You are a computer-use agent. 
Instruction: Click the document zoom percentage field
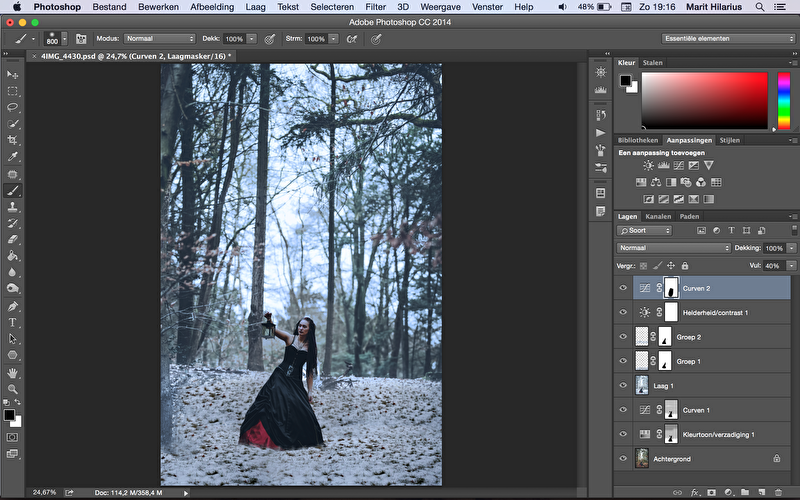coord(44,492)
